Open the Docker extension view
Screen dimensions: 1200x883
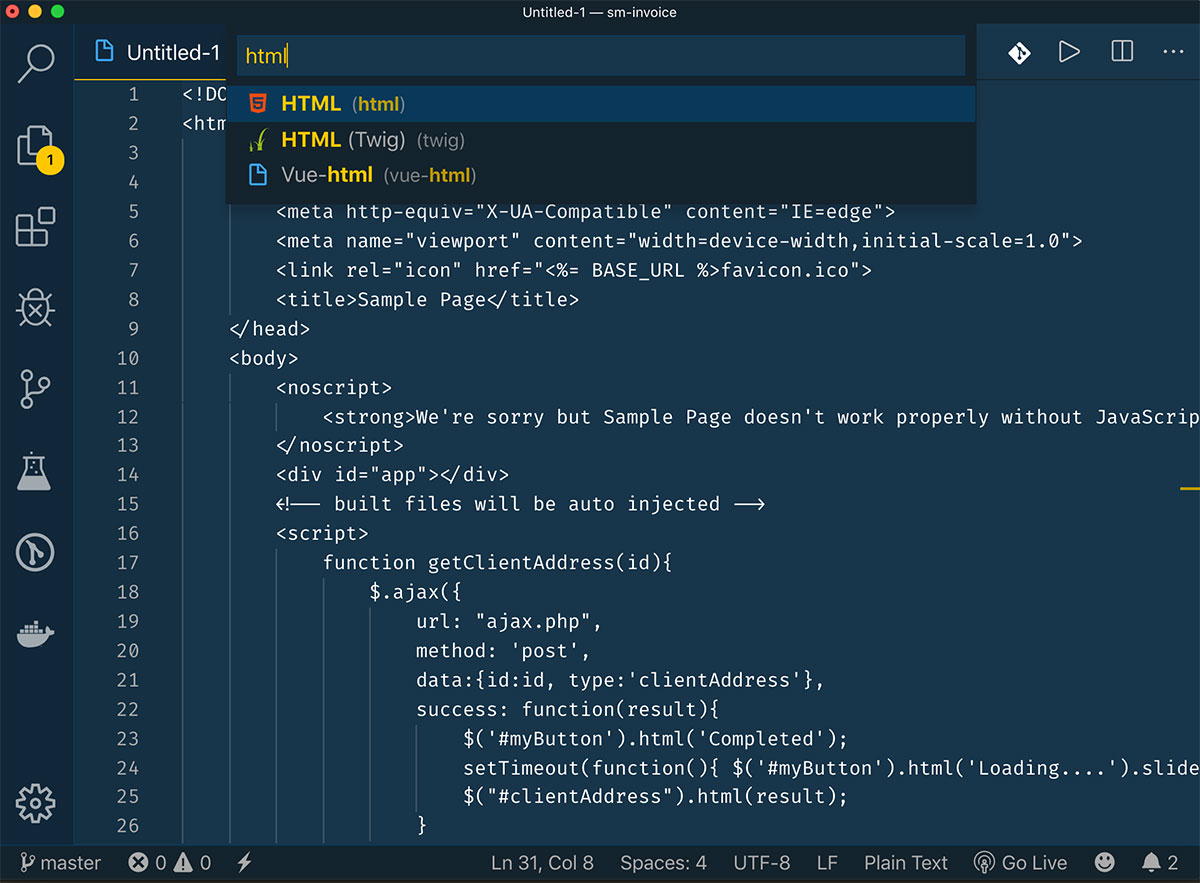click(37, 633)
